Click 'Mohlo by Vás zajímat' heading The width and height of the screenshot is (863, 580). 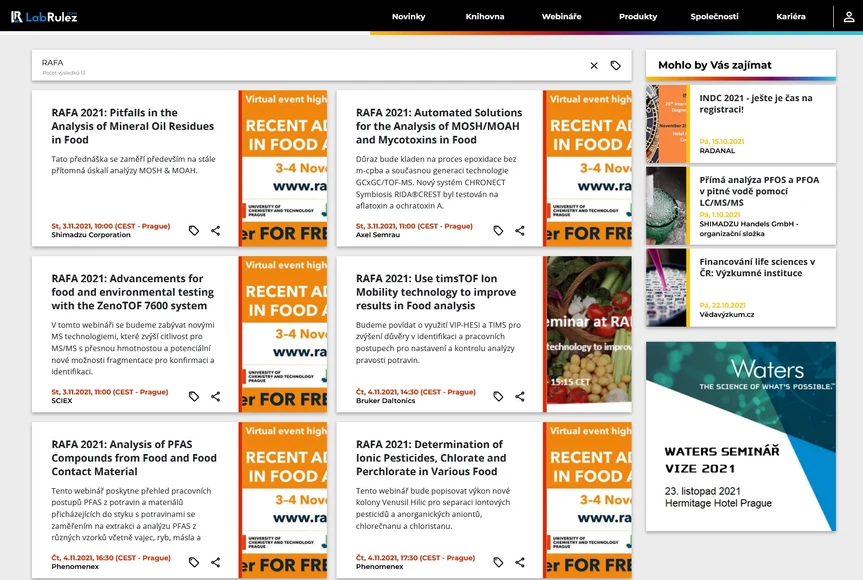tap(715, 65)
